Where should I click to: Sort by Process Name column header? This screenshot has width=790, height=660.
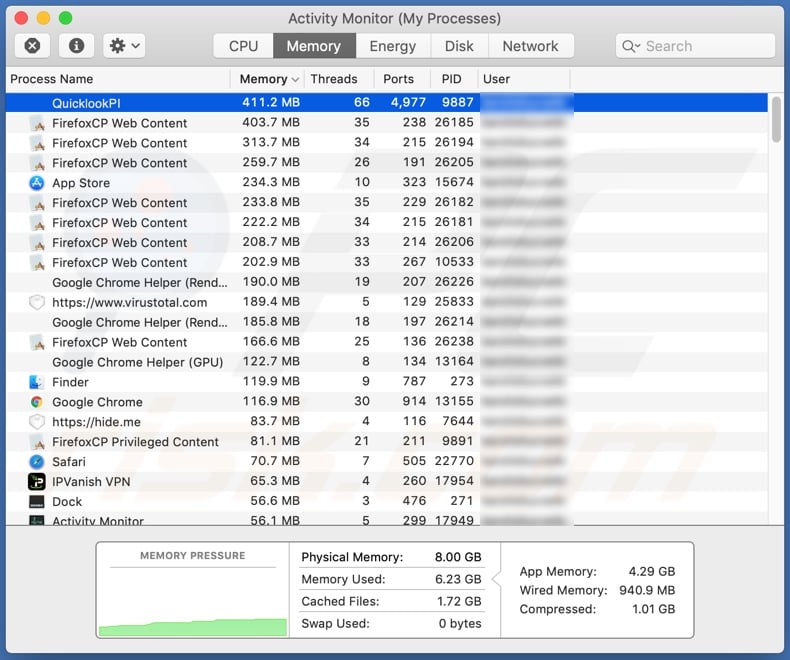click(51, 79)
